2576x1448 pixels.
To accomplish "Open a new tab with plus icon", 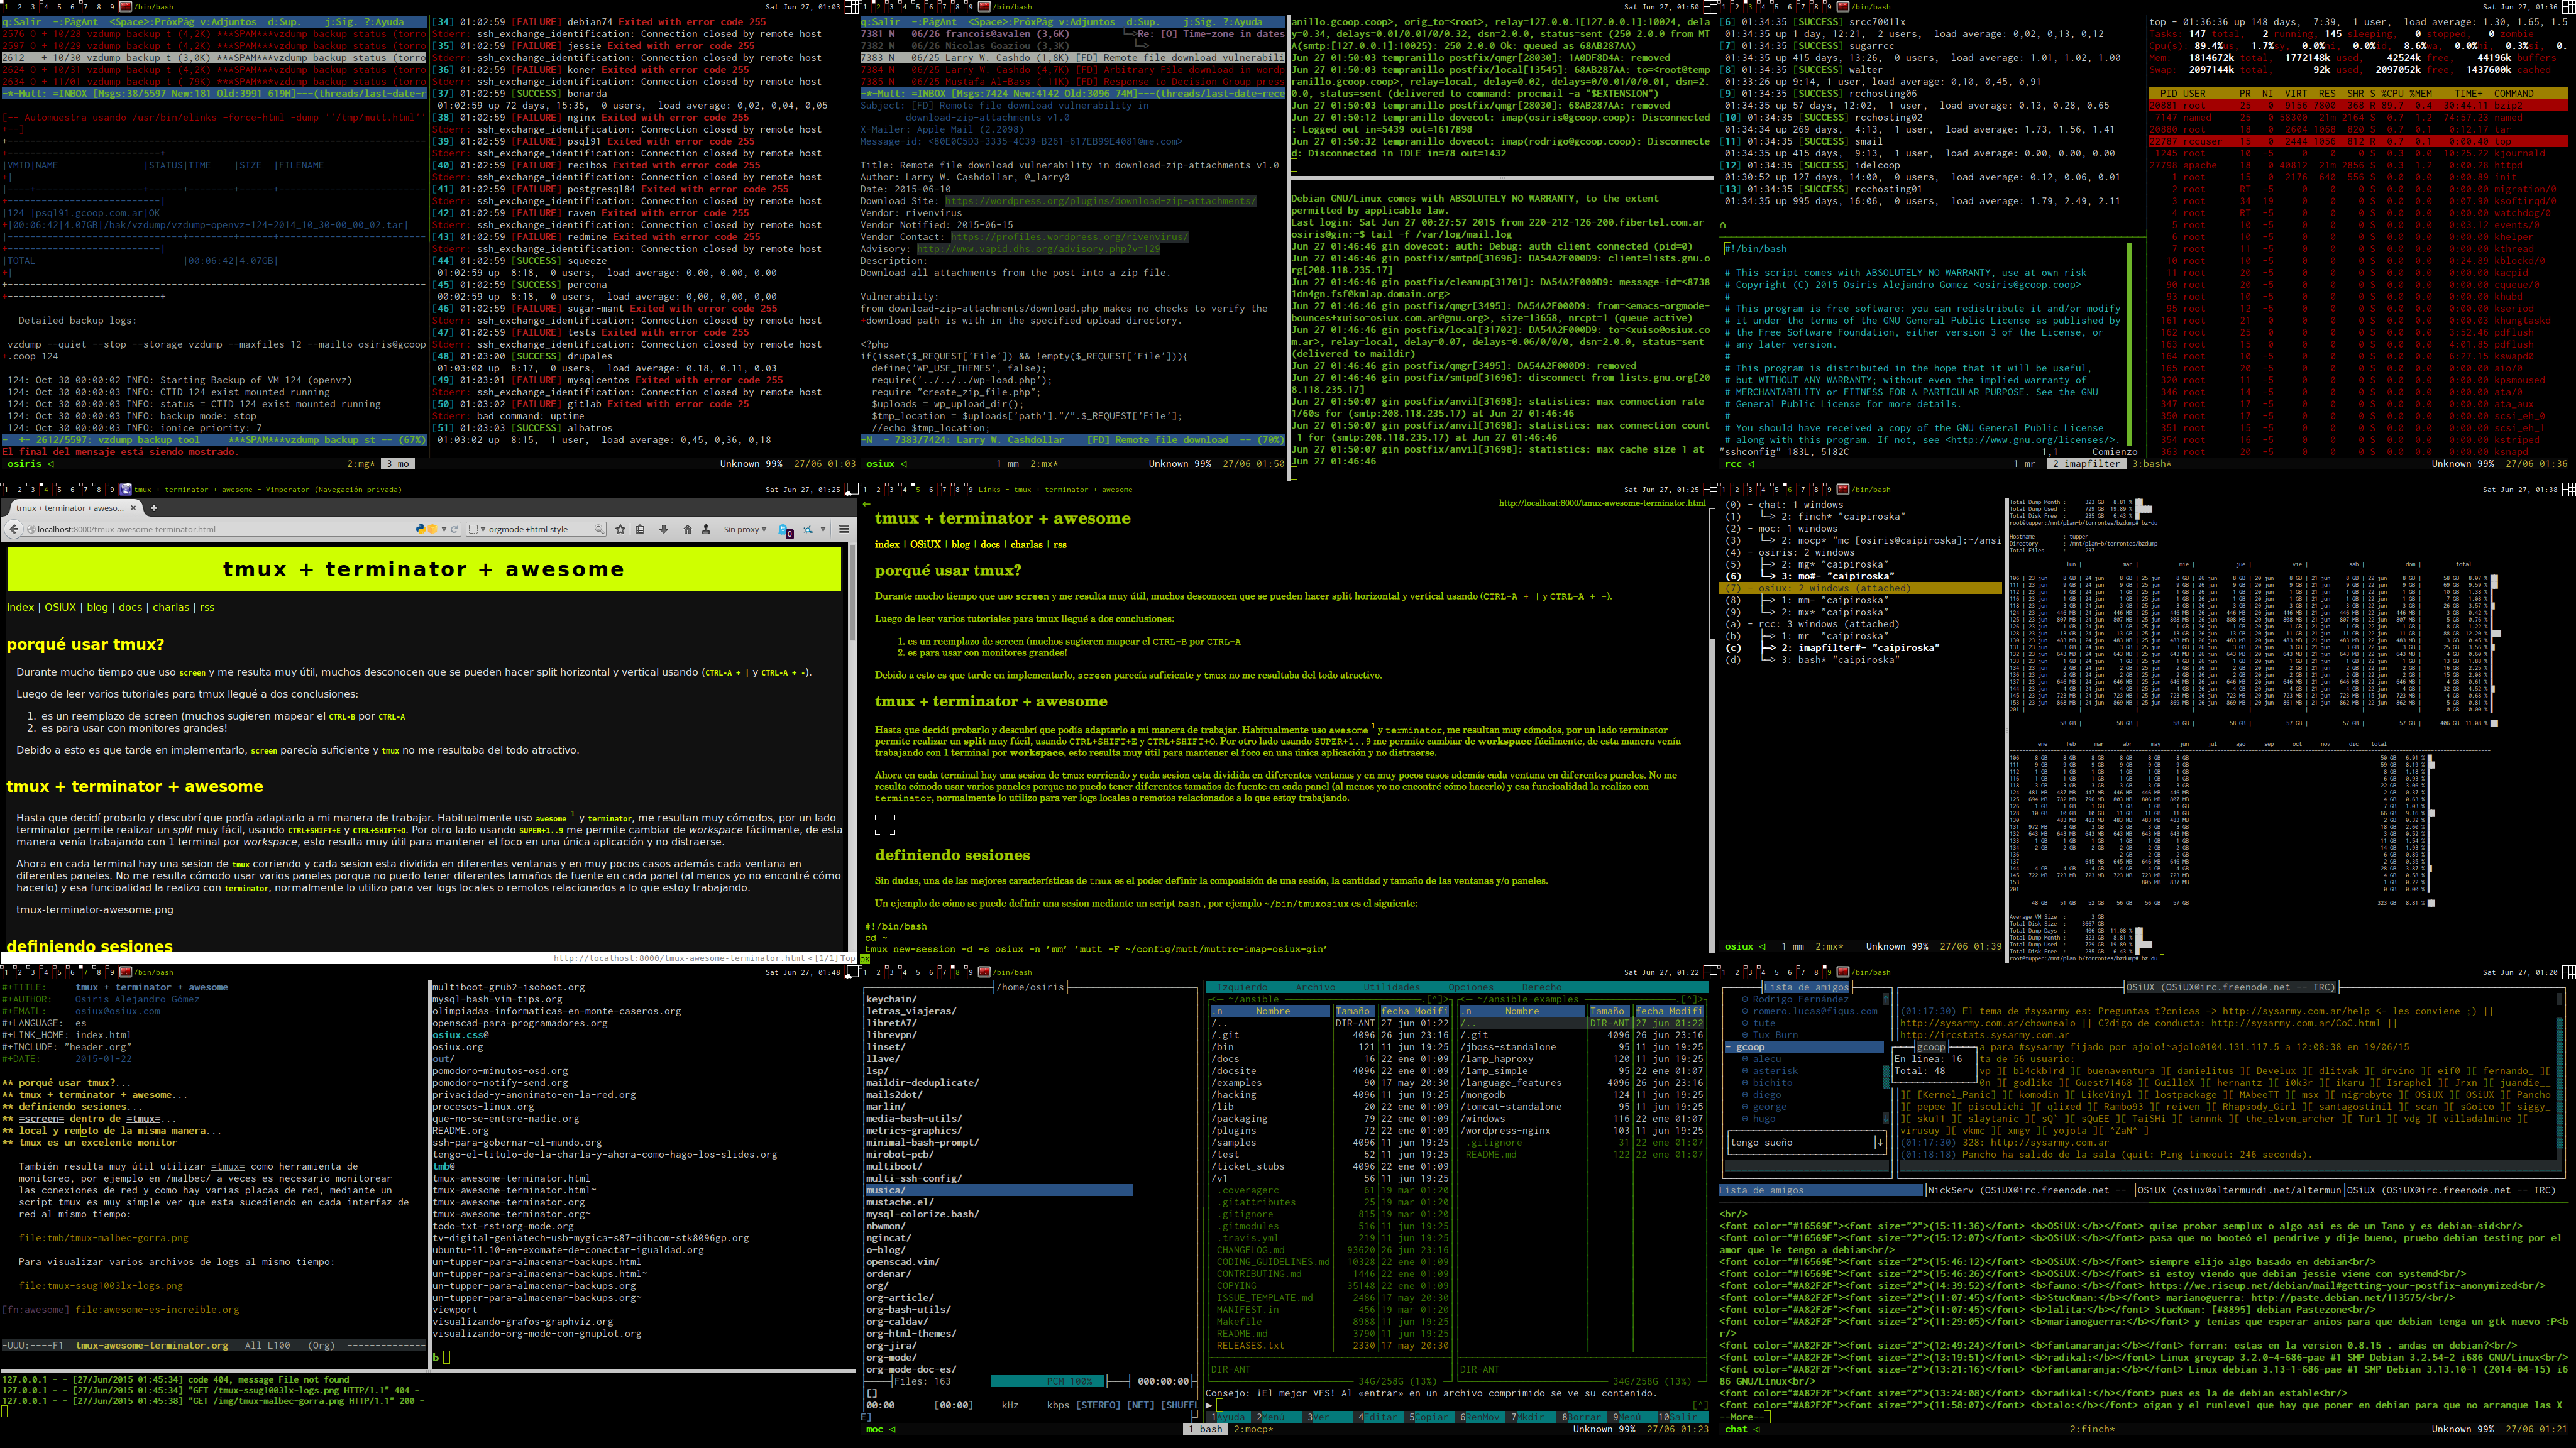I will point(153,508).
